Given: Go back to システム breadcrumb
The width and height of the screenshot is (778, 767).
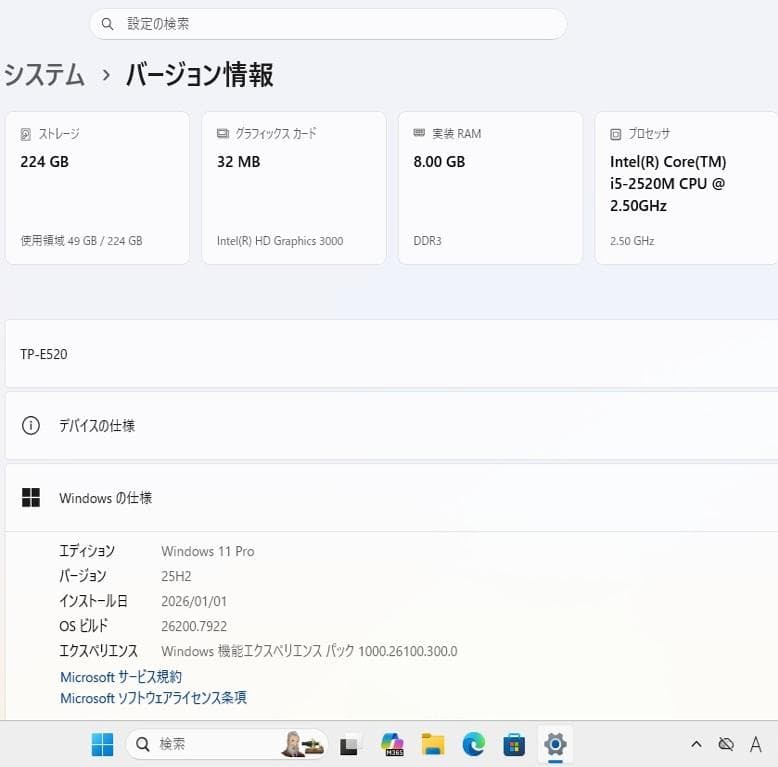Looking at the screenshot, I should tap(44, 75).
